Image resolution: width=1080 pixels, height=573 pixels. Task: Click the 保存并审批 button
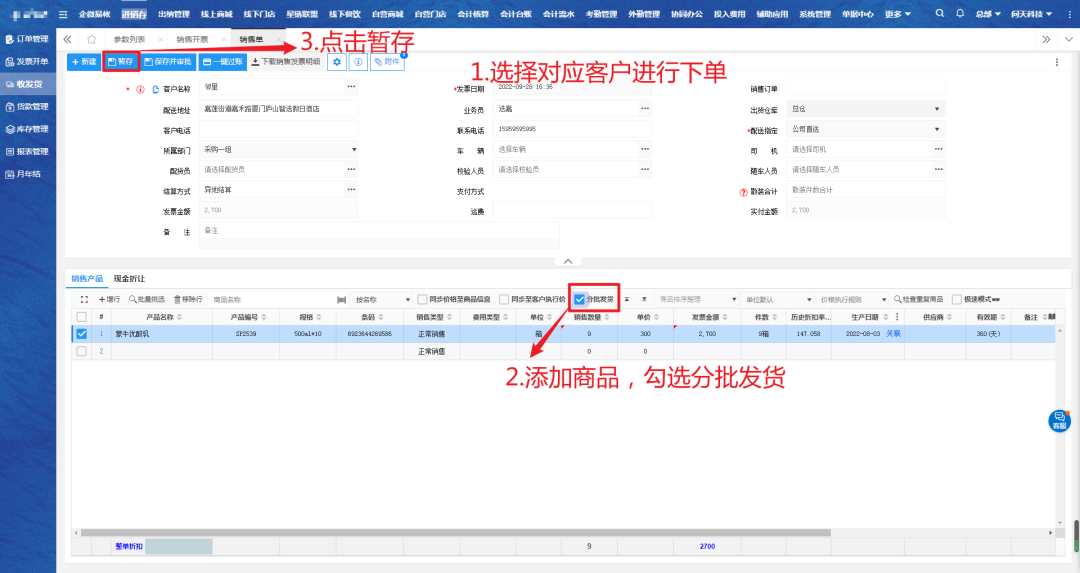(168, 62)
